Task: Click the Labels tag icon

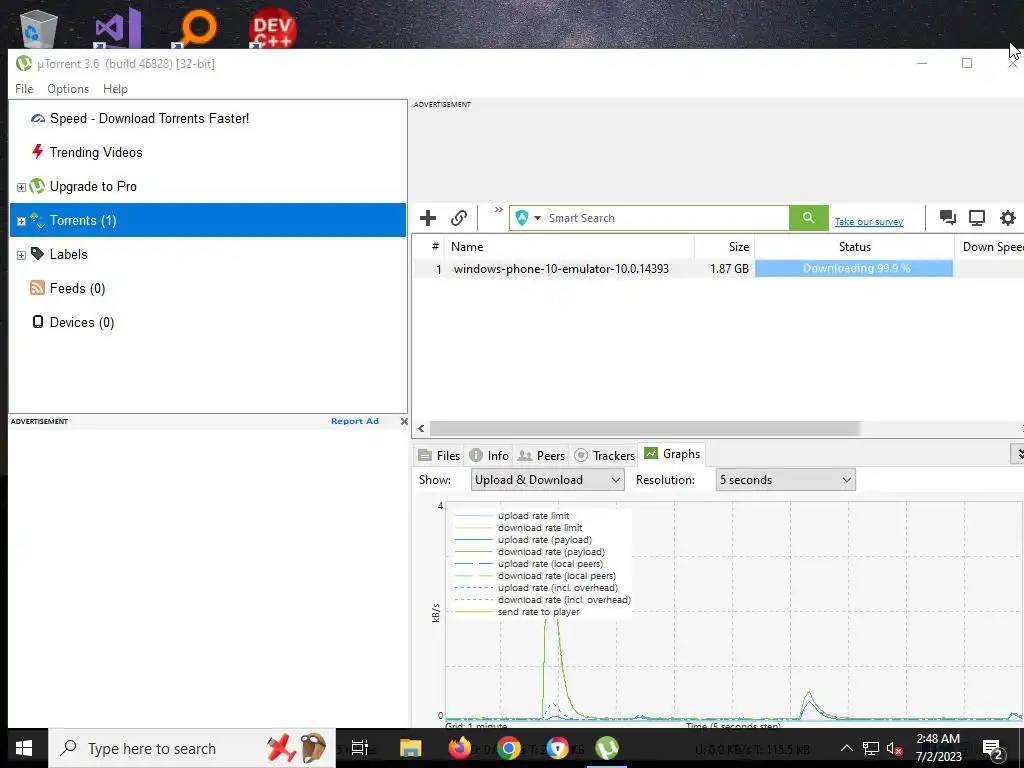Action: [38, 253]
